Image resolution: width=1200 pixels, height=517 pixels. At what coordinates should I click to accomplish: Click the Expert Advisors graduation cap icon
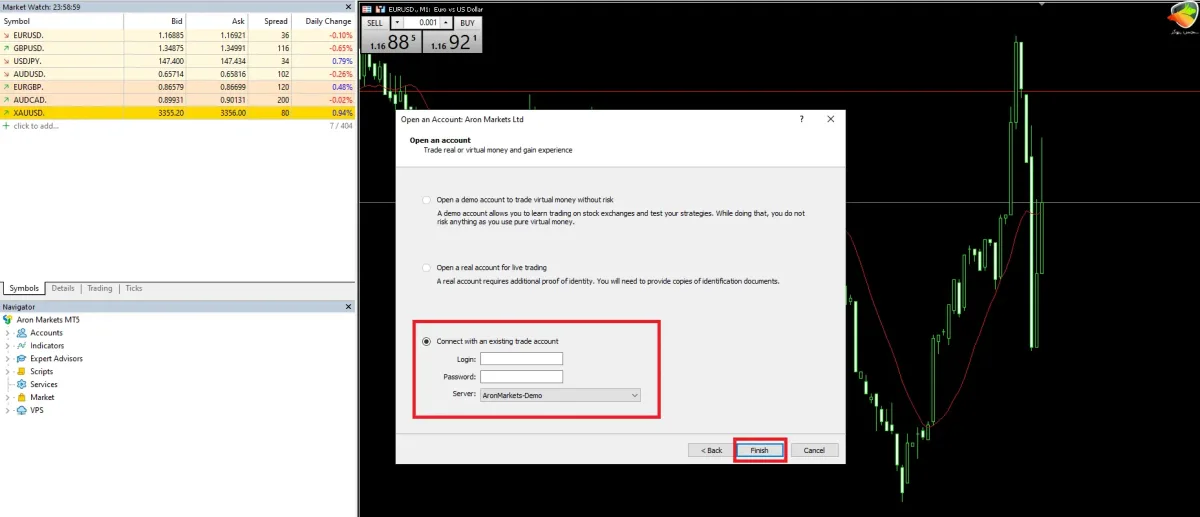pyautogui.click(x=22, y=359)
